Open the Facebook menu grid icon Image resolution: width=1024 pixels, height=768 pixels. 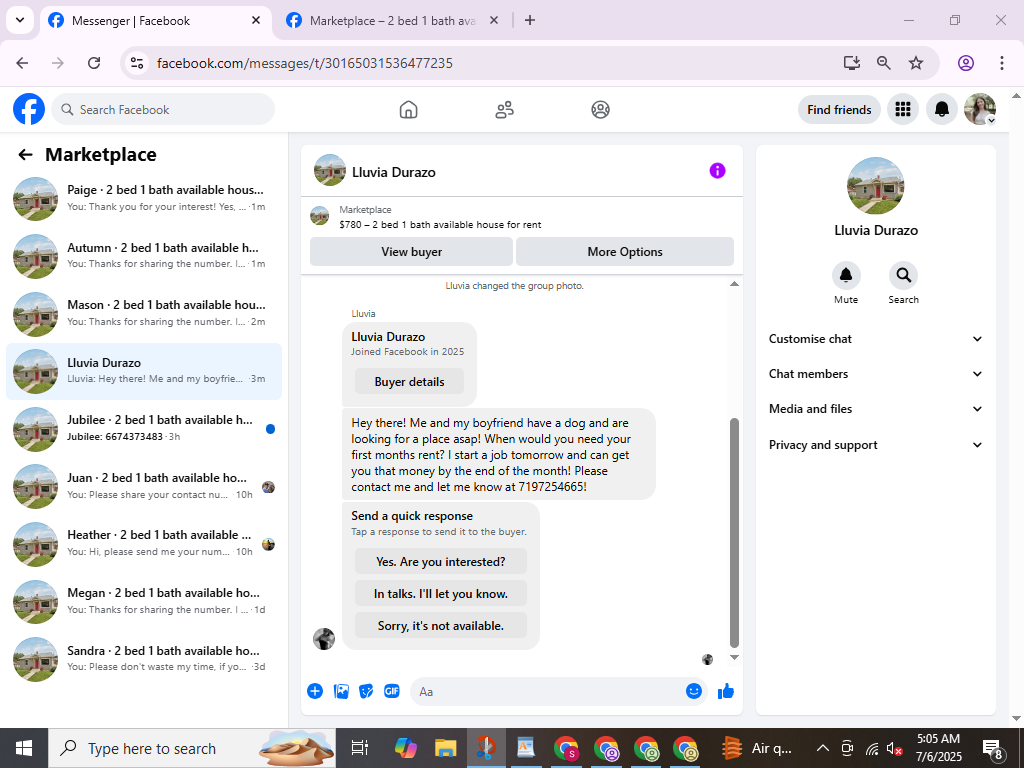point(903,109)
